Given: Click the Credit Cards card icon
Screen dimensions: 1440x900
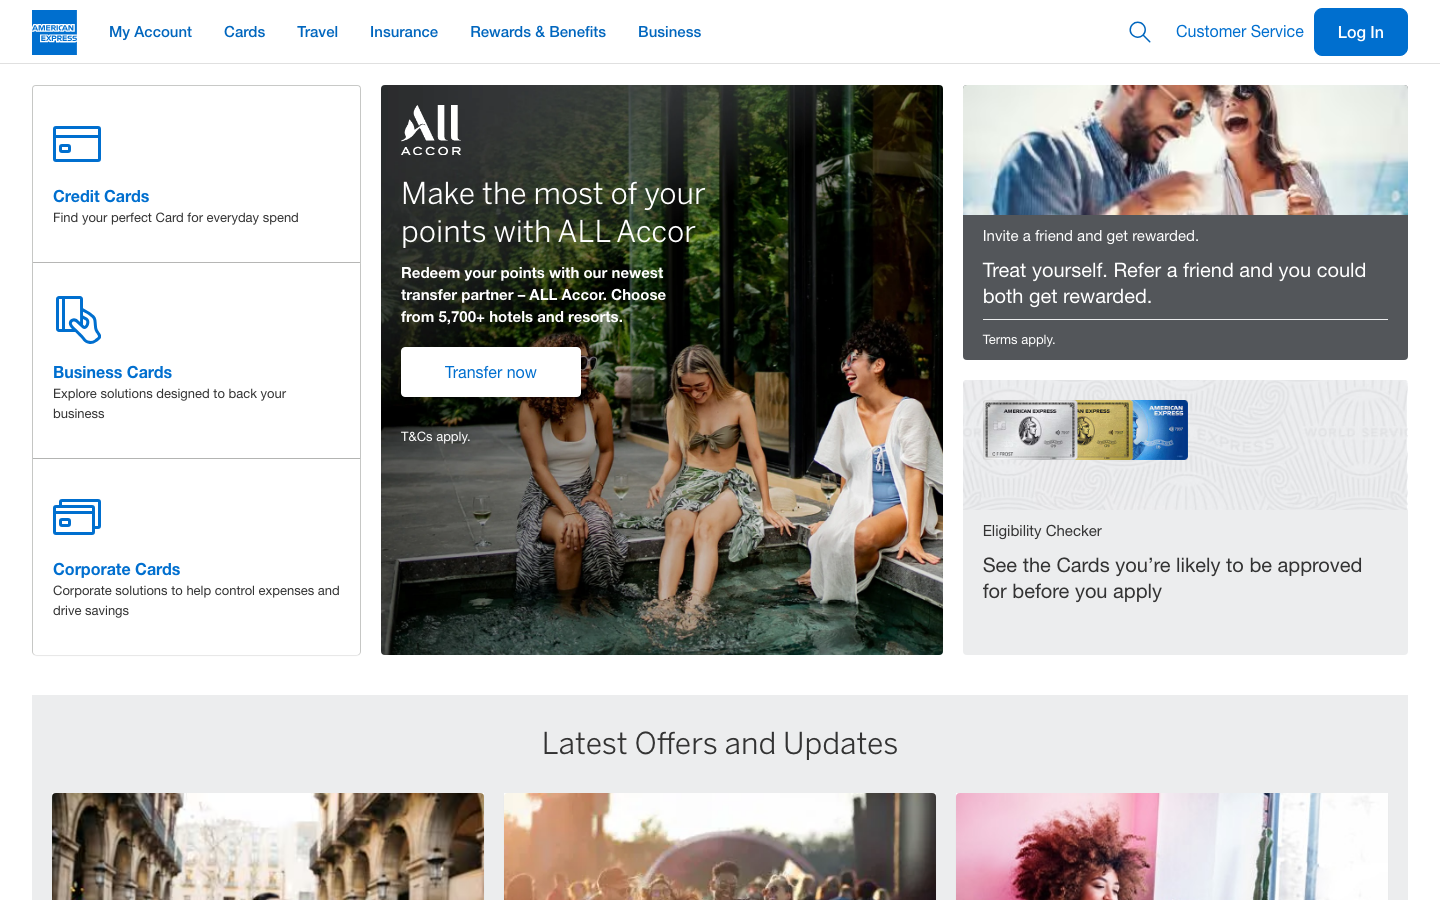Looking at the screenshot, I should (x=77, y=144).
